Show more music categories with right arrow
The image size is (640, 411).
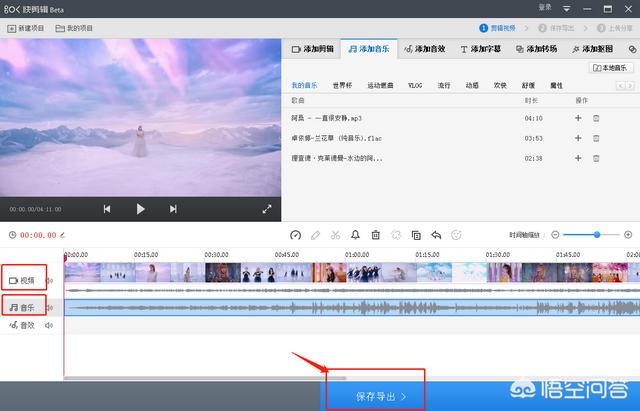(x=630, y=86)
